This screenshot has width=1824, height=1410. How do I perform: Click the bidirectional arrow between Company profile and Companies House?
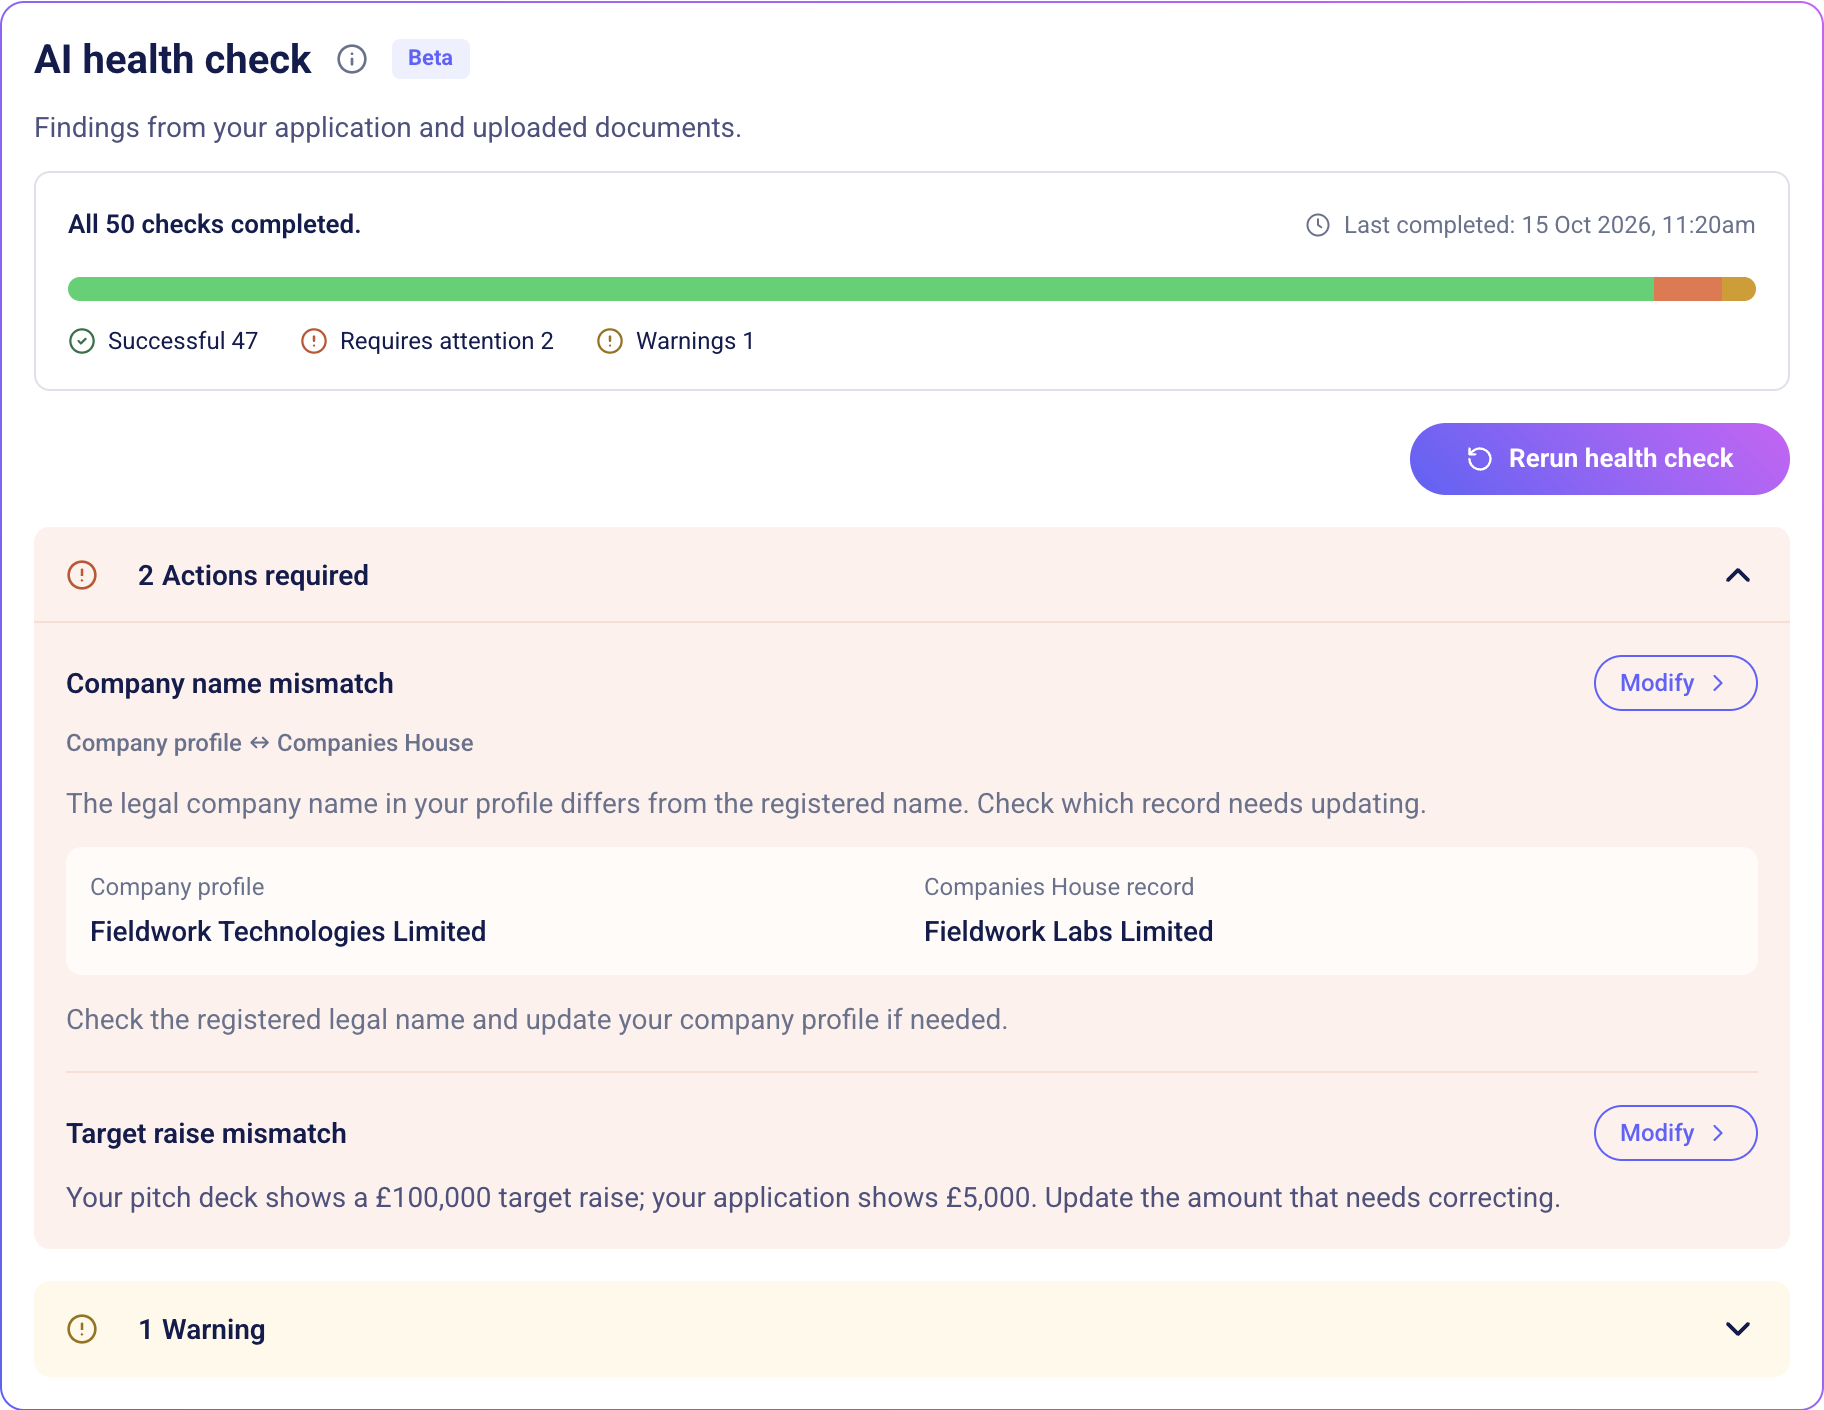(x=260, y=743)
